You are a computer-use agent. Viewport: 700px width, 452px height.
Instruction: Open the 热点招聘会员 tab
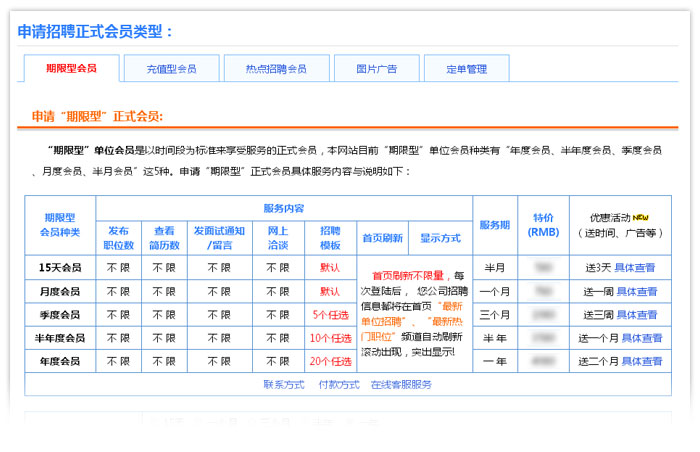[x=276, y=69]
